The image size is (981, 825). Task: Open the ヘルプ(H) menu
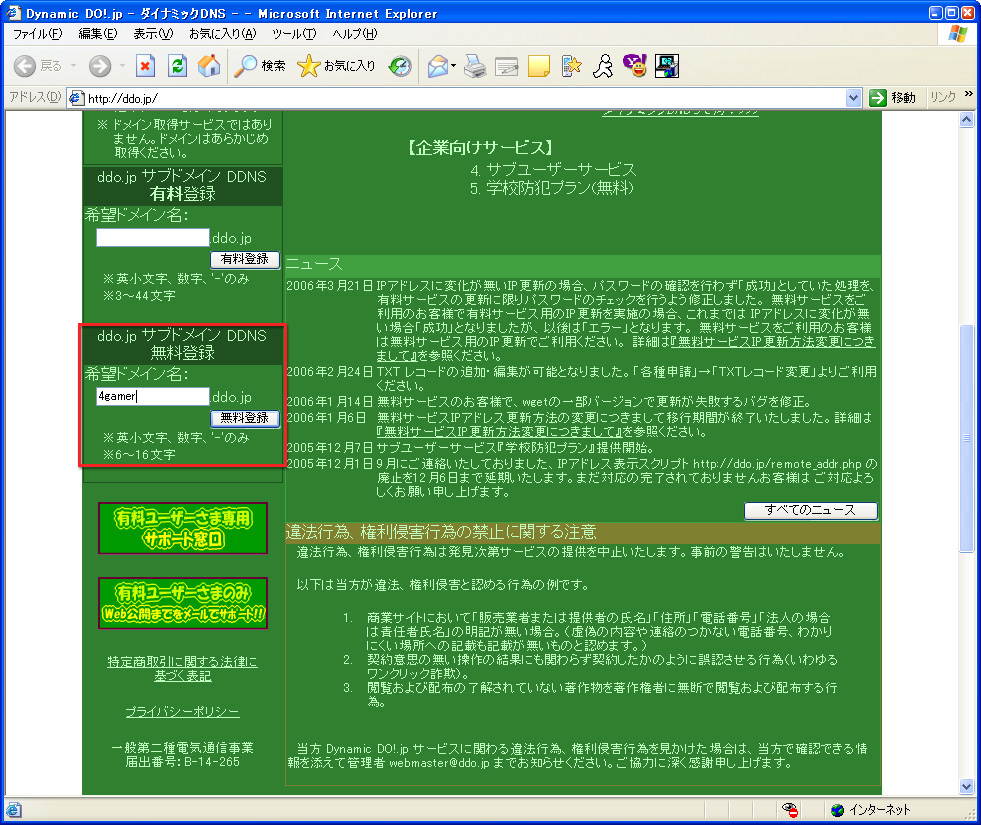[x=354, y=34]
